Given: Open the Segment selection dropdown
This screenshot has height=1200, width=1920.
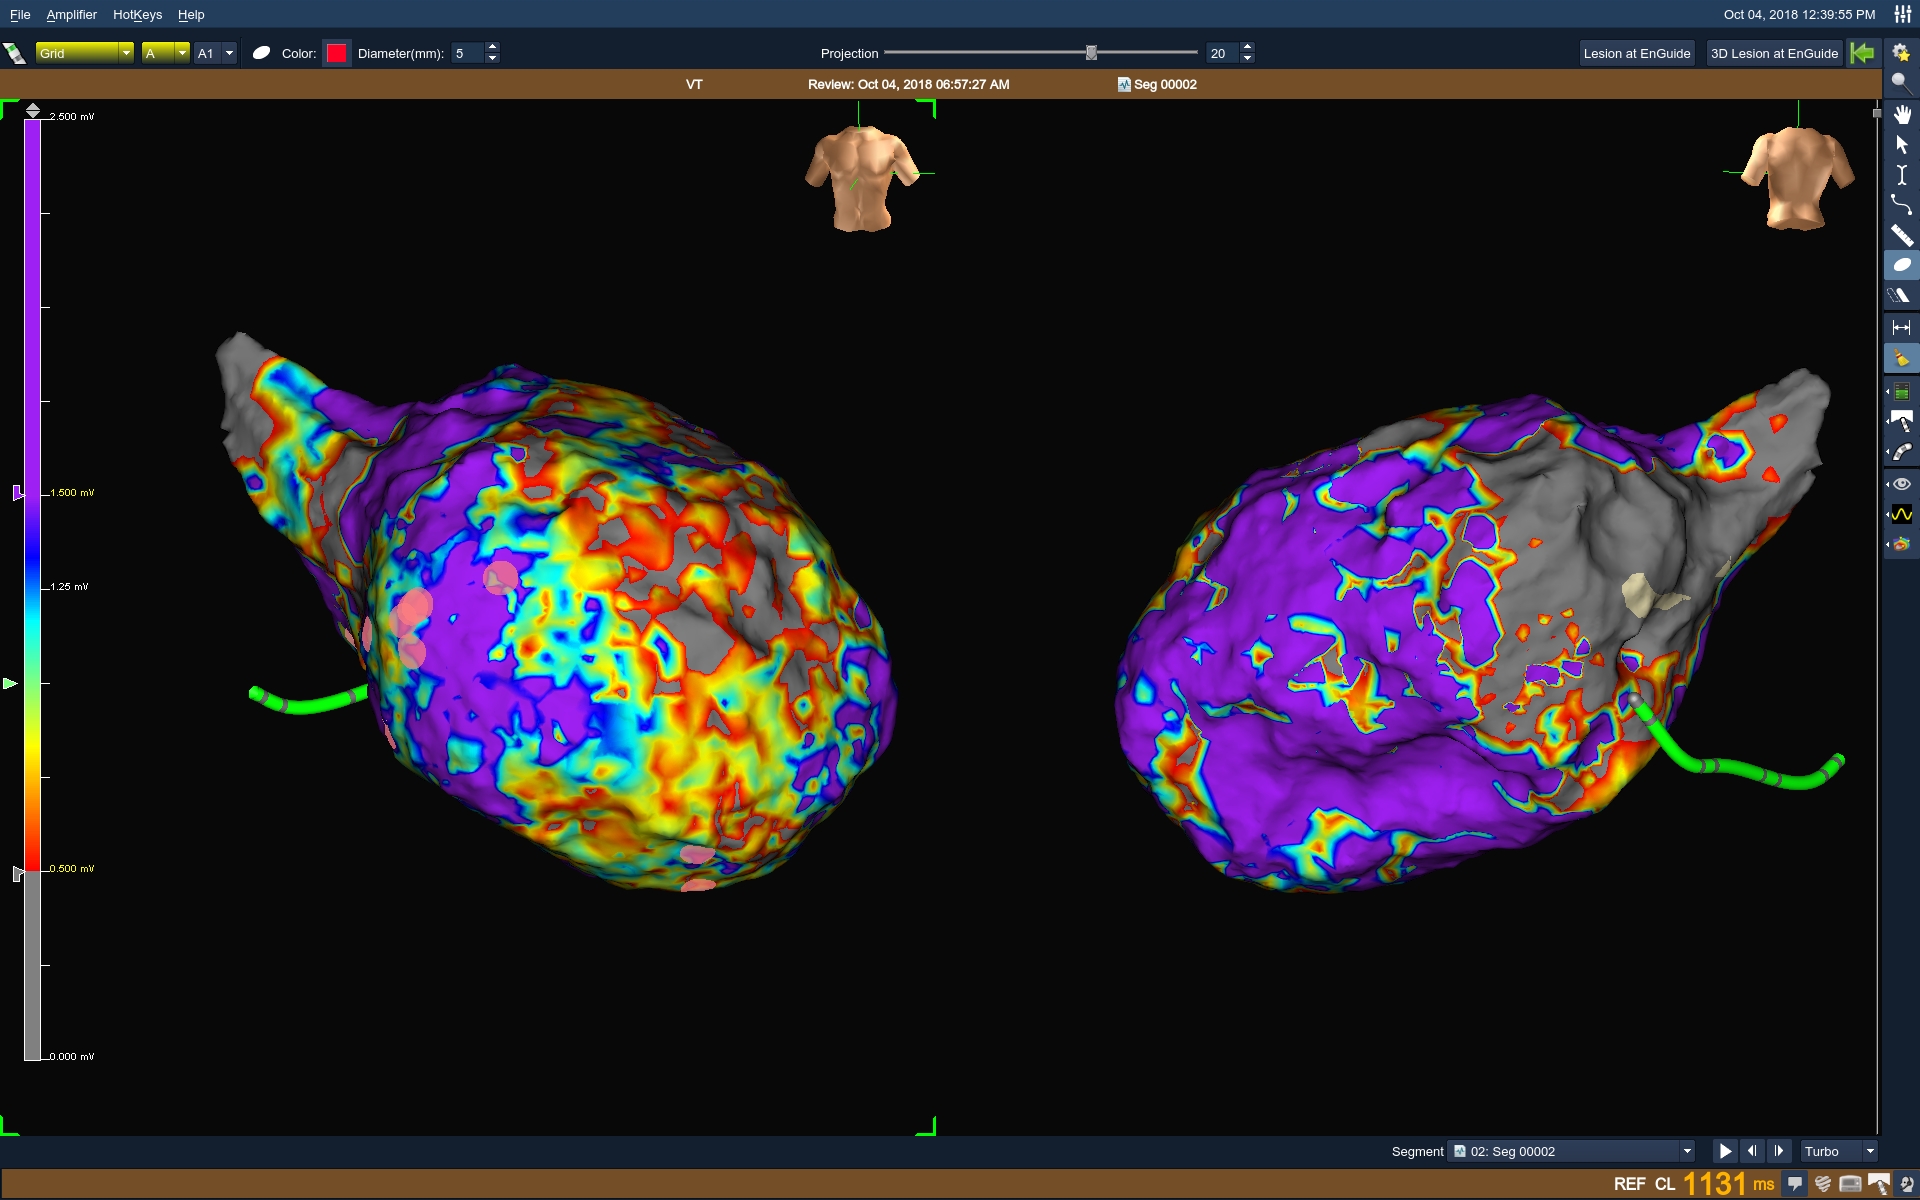Looking at the screenshot, I should (1686, 1151).
